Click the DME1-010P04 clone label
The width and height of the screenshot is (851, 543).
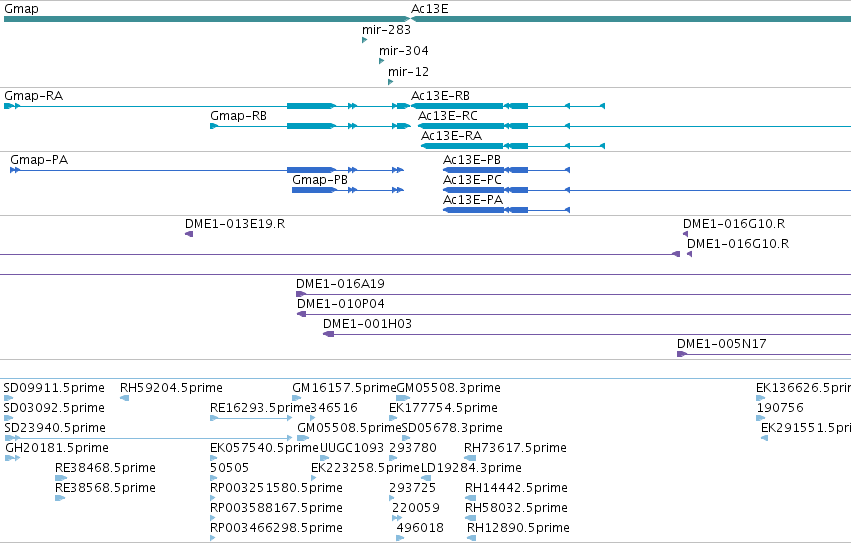[x=341, y=304]
